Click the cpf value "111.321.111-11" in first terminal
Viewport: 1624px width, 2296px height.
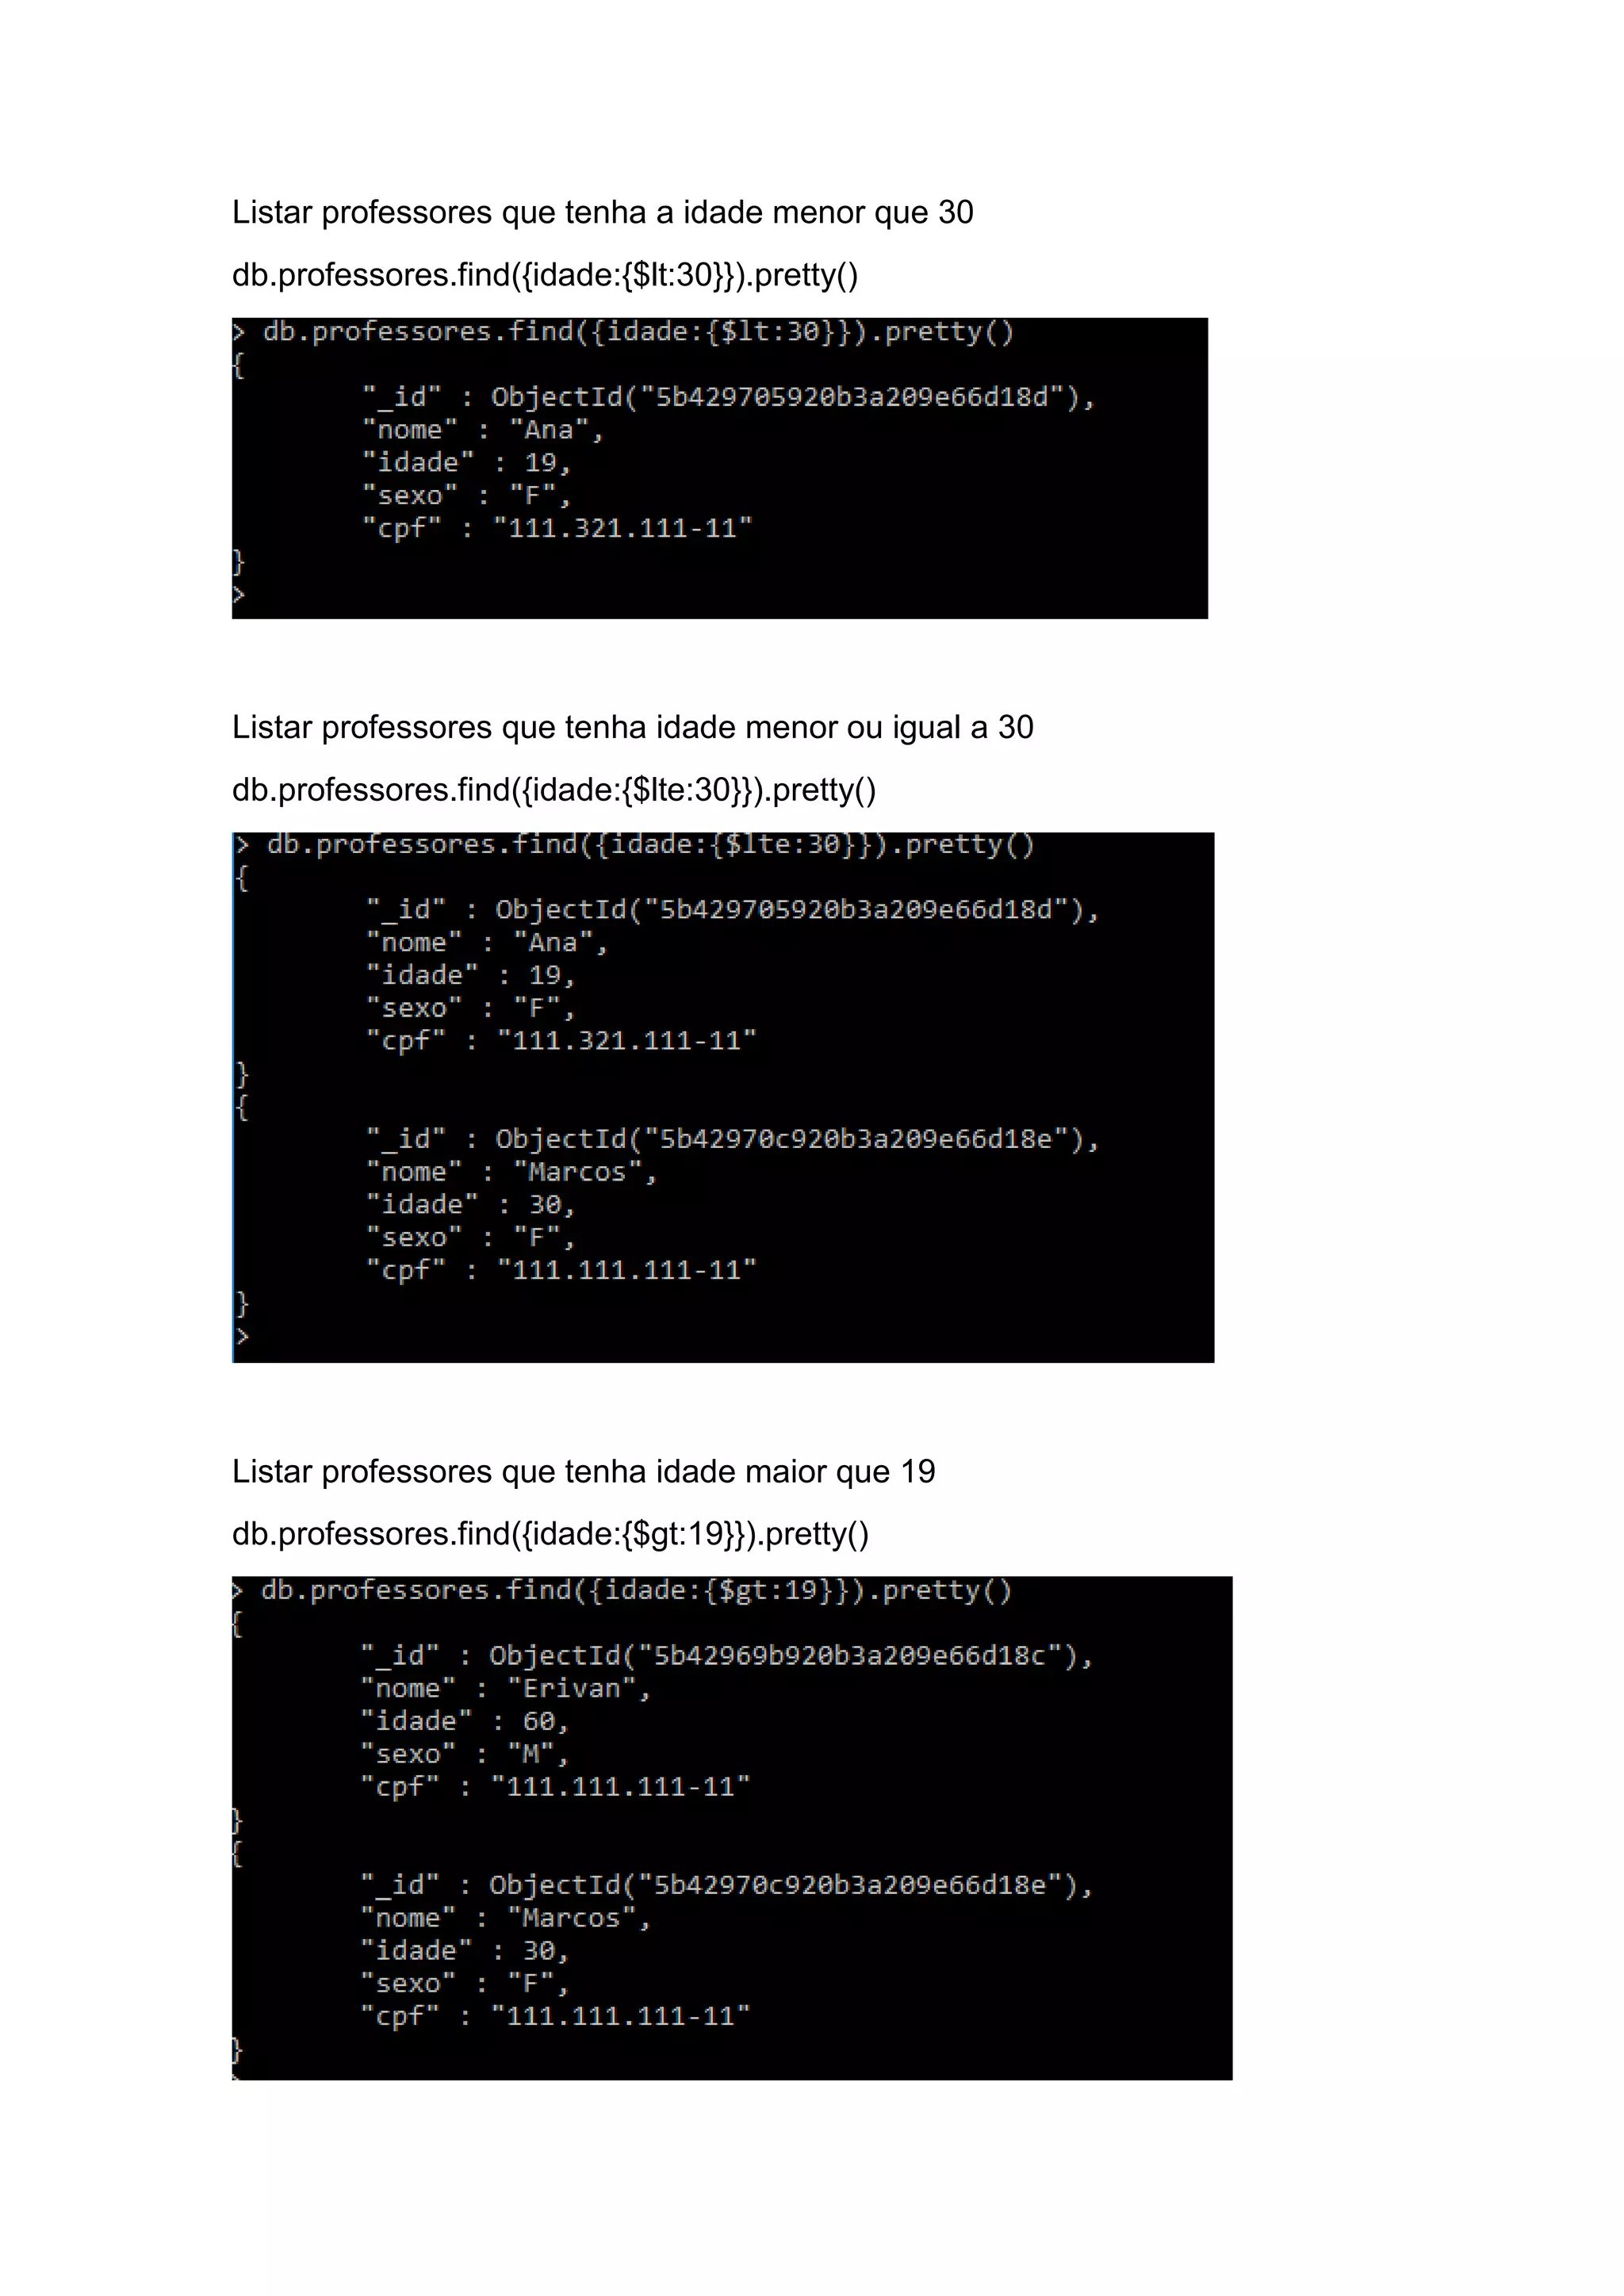(x=622, y=528)
